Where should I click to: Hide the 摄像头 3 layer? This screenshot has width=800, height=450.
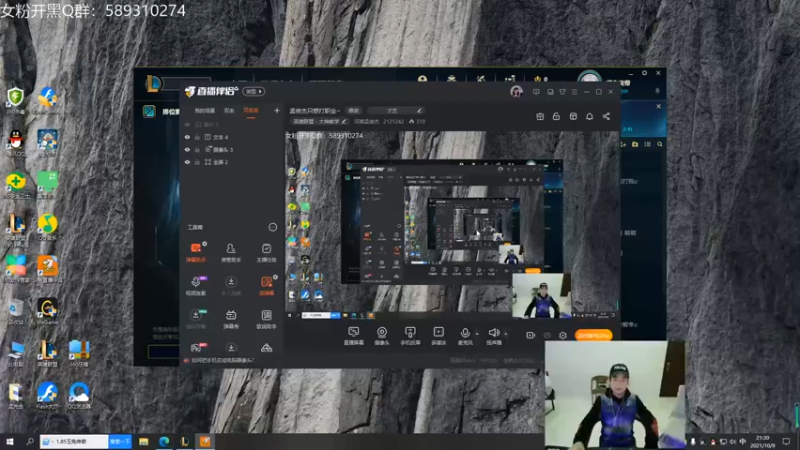[x=187, y=149]
